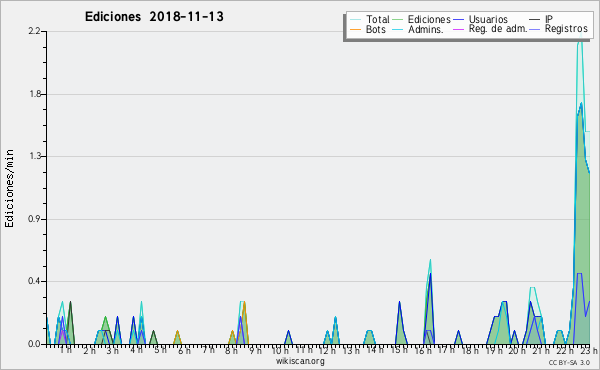Click the 20 h x-axis label

tap(517, 350)
